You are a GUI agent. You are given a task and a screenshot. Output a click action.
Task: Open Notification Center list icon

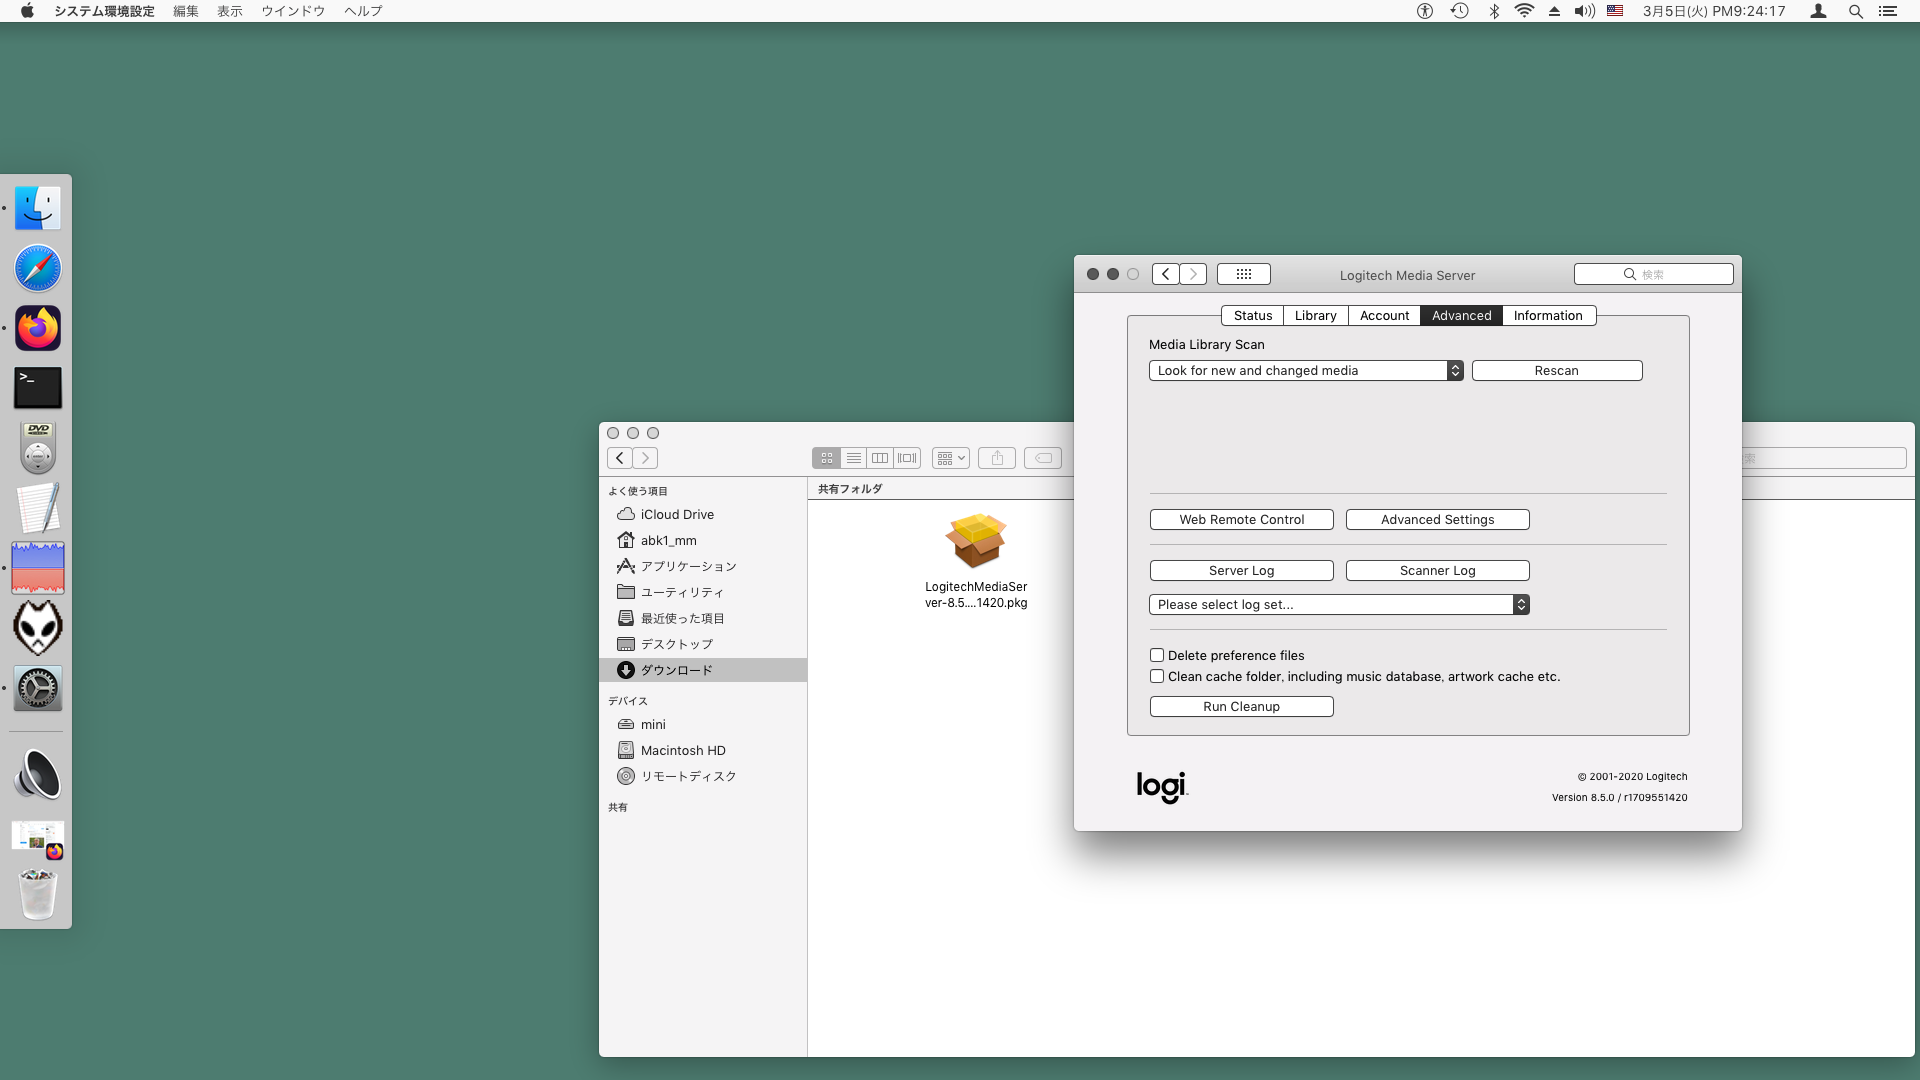[x=1888, y=11]
